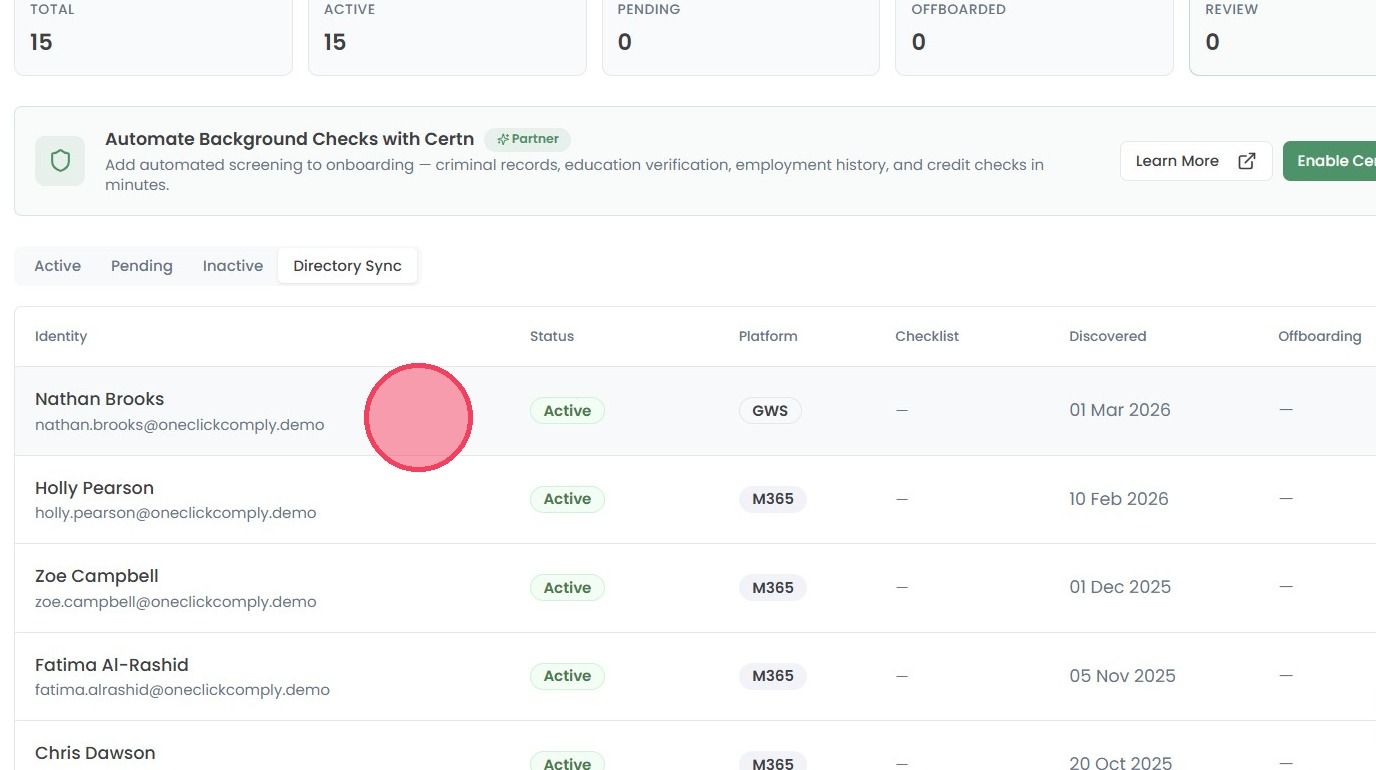This screenshot has height=770, width=1376.
Task: Open Holly Pearson identity row
Action: [695, 499]
